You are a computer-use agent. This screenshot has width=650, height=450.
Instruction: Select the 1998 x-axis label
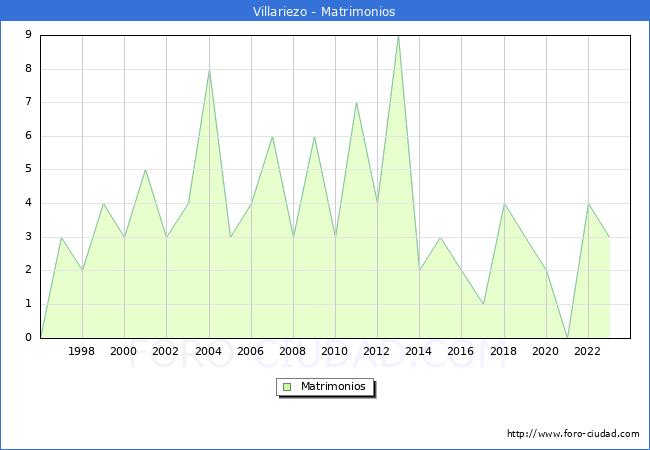coord(81,351)
